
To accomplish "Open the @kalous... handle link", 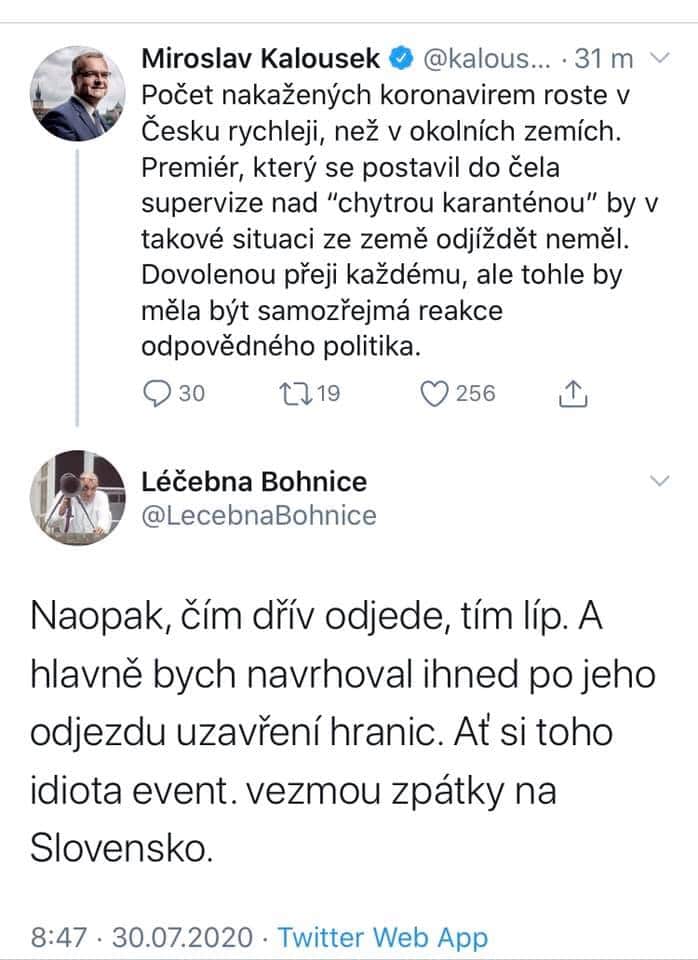I will [x=487, y=59].
